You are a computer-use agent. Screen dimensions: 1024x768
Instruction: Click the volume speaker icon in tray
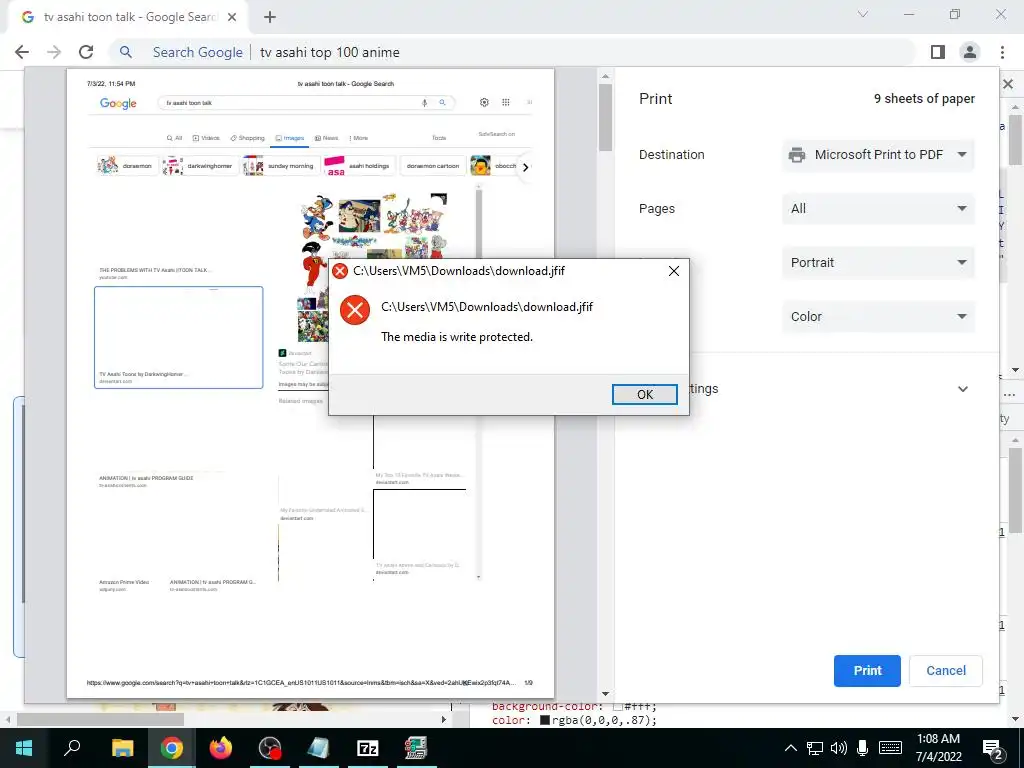pos(839,748)
